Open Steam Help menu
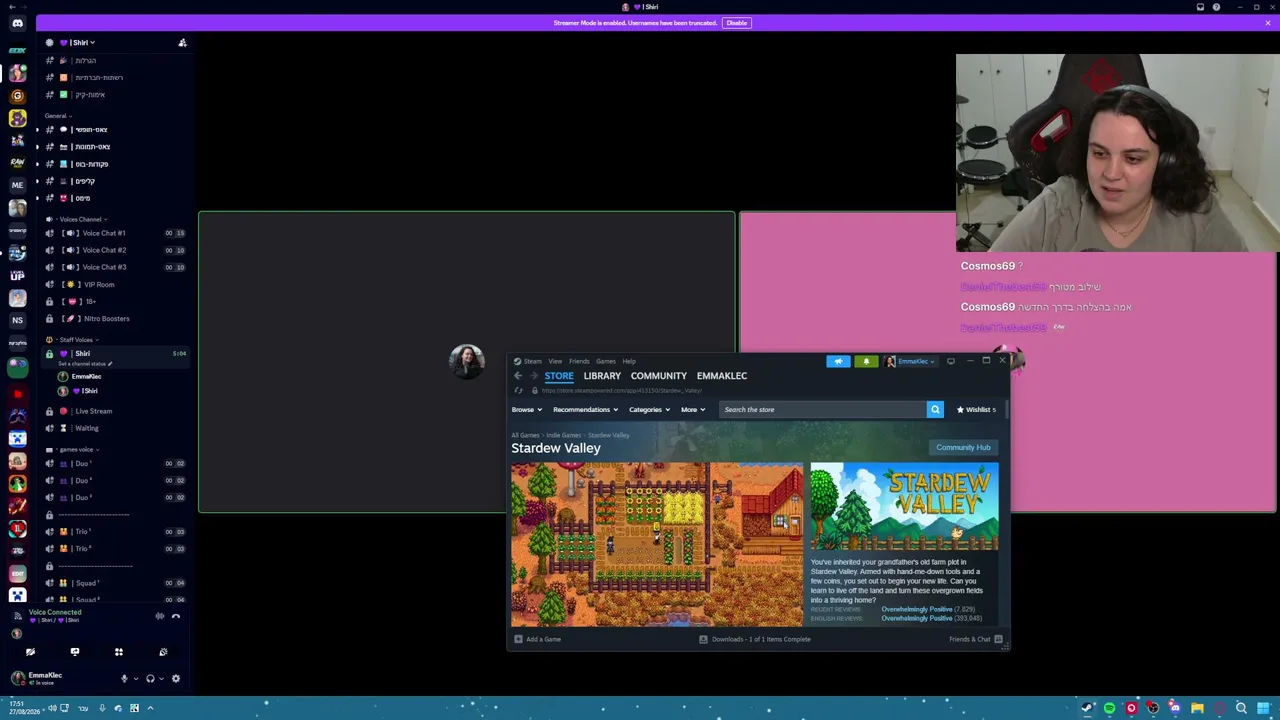This screenshot has width=1280, height=720. click(629, 361)
